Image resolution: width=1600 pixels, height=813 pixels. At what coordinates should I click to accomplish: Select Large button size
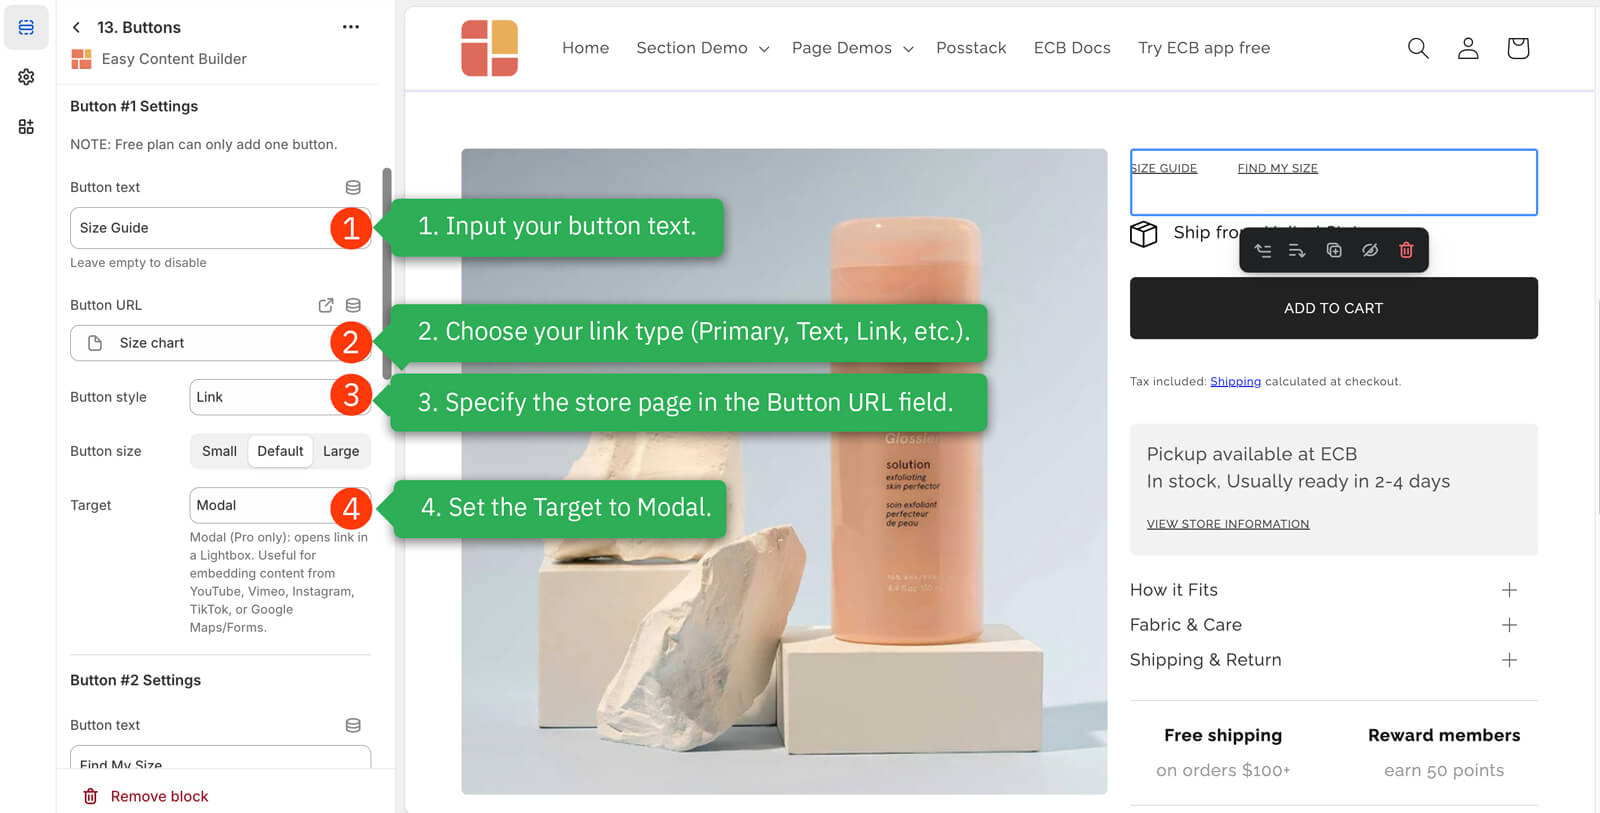[x=340, y=451]
